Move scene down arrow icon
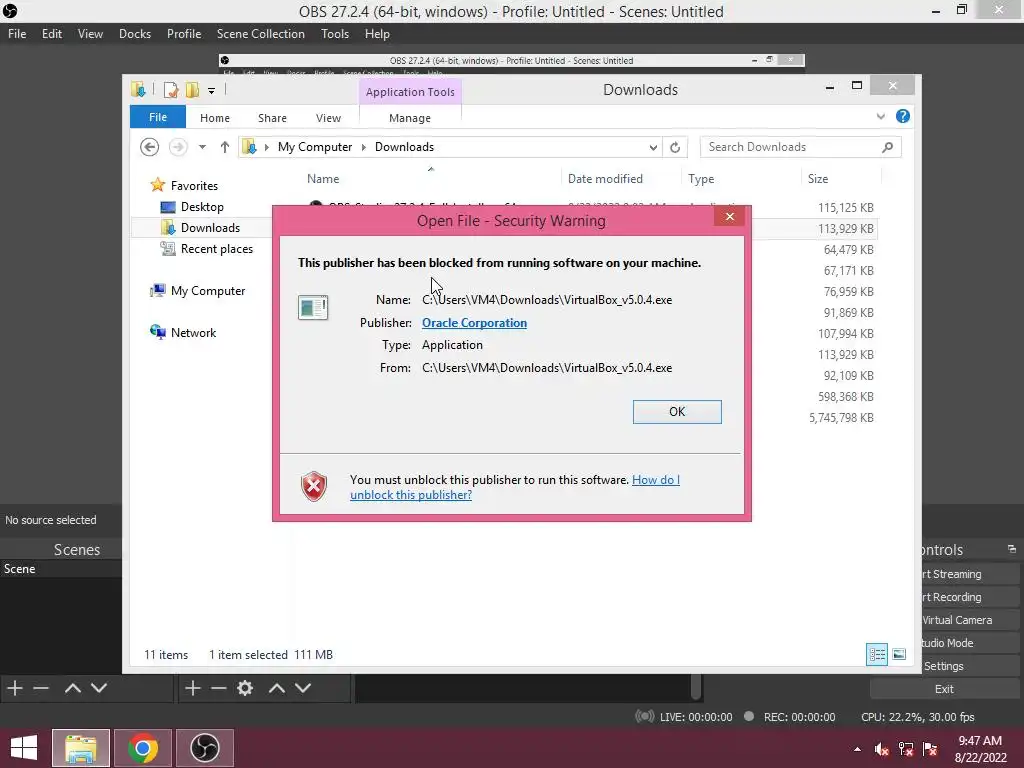 click(99, 688)
